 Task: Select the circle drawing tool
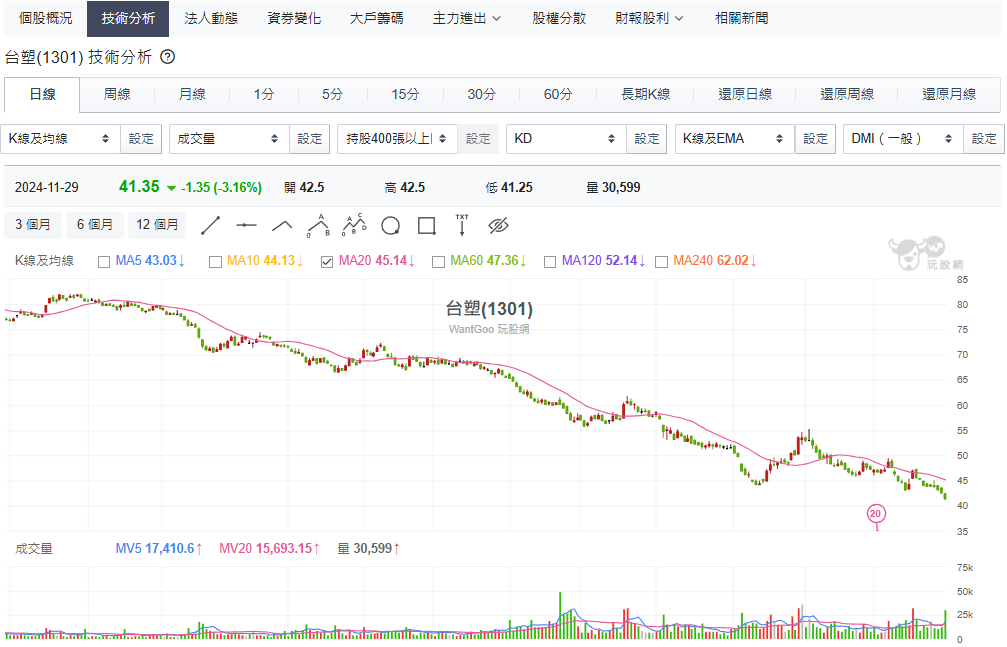390,225
